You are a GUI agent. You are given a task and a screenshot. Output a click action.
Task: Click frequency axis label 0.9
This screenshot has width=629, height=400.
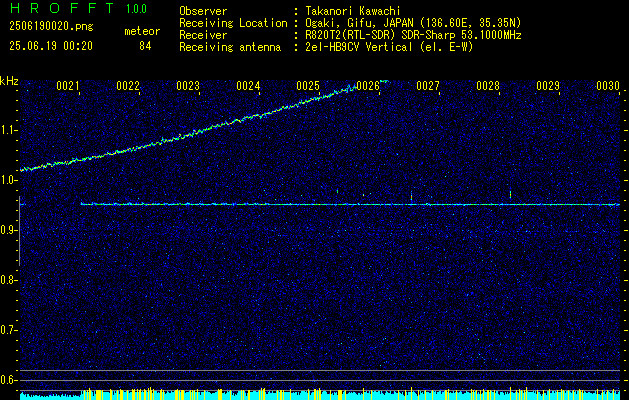(7, 230)
